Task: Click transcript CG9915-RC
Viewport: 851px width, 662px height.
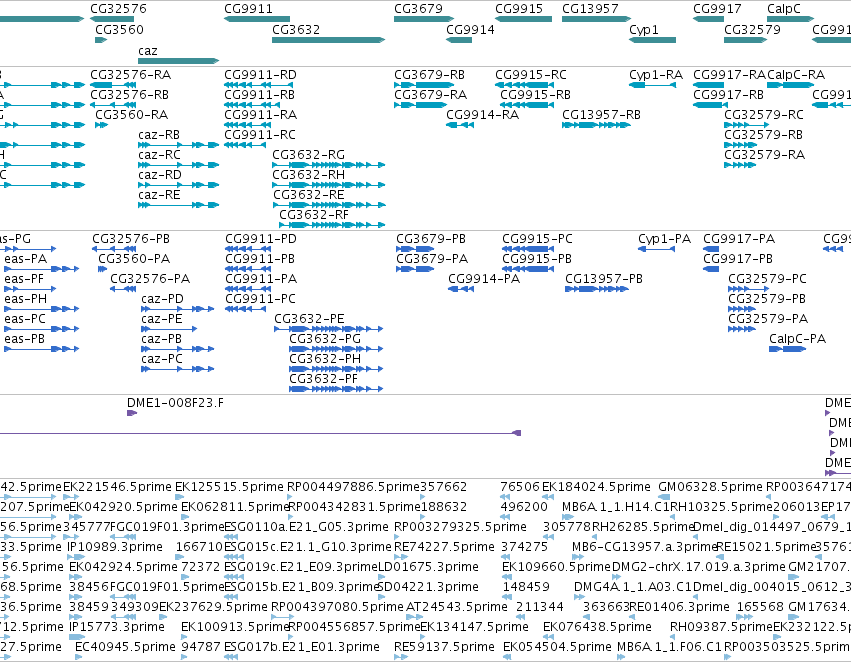Action: coord(531,74)
